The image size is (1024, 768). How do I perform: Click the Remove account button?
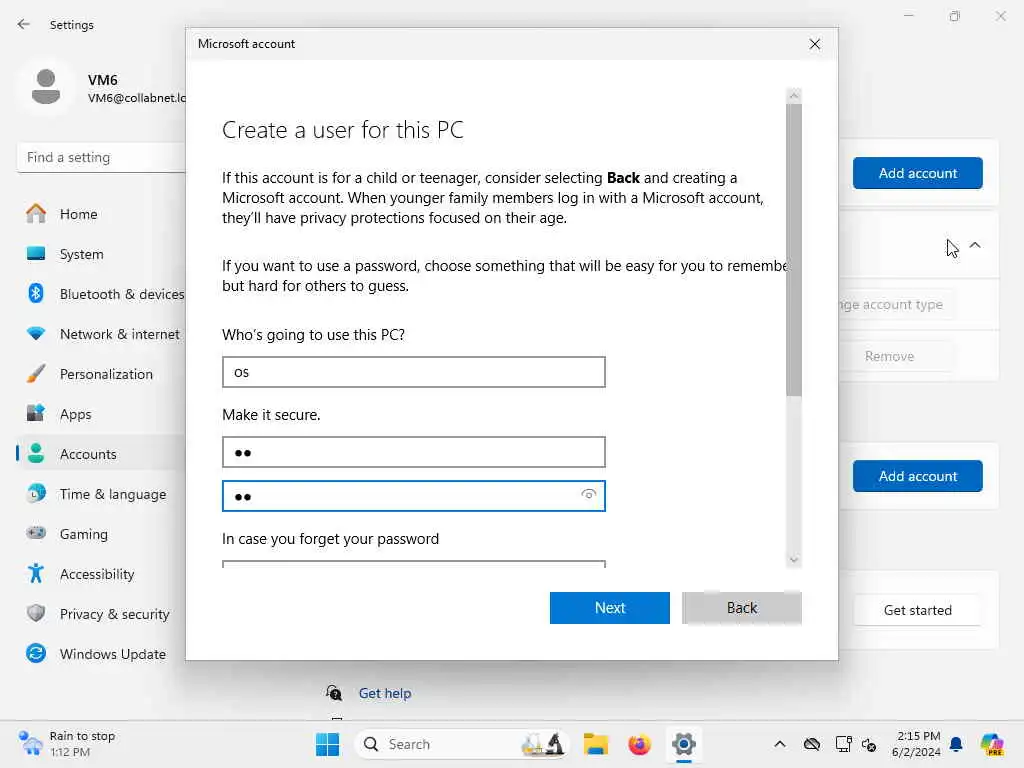tap(889, 356)
